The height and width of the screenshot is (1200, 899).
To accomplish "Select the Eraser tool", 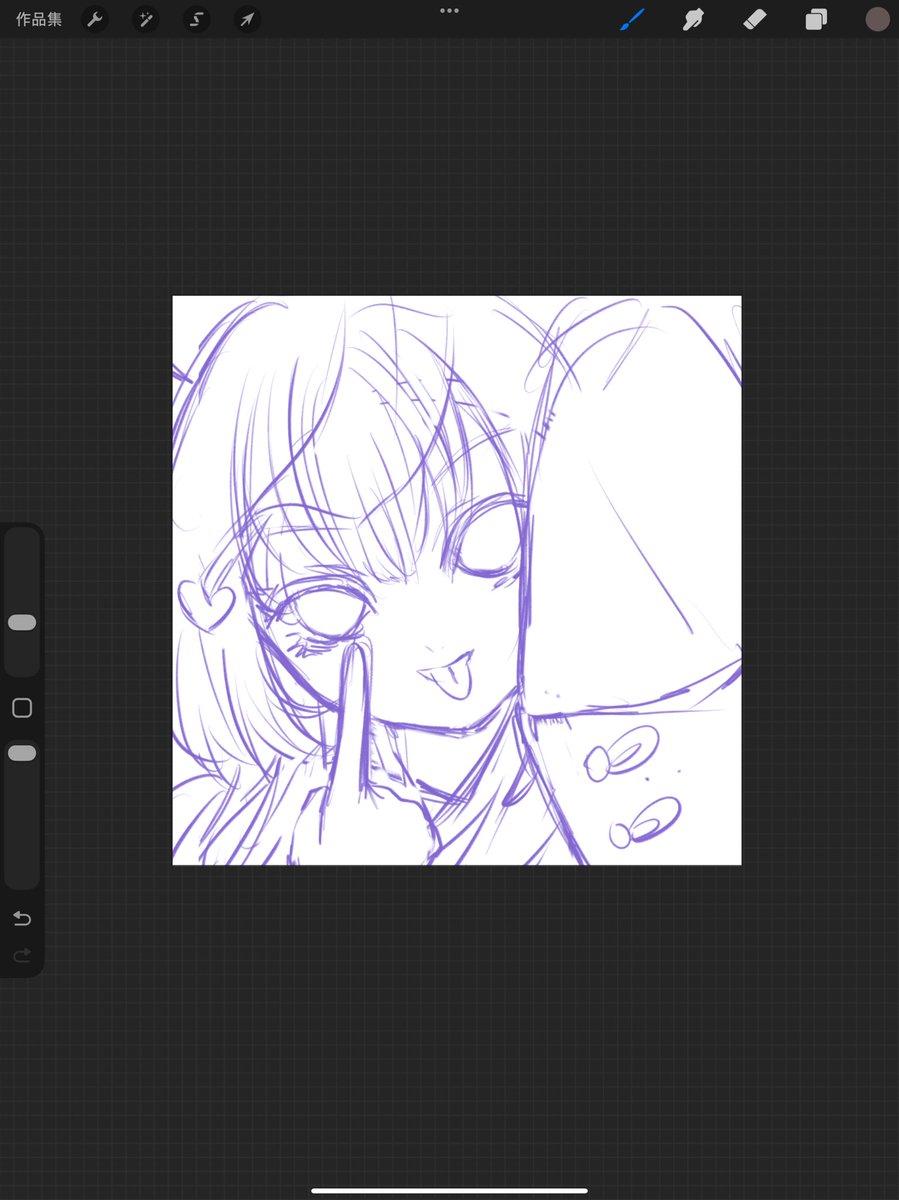I will [x=755, y=19].
